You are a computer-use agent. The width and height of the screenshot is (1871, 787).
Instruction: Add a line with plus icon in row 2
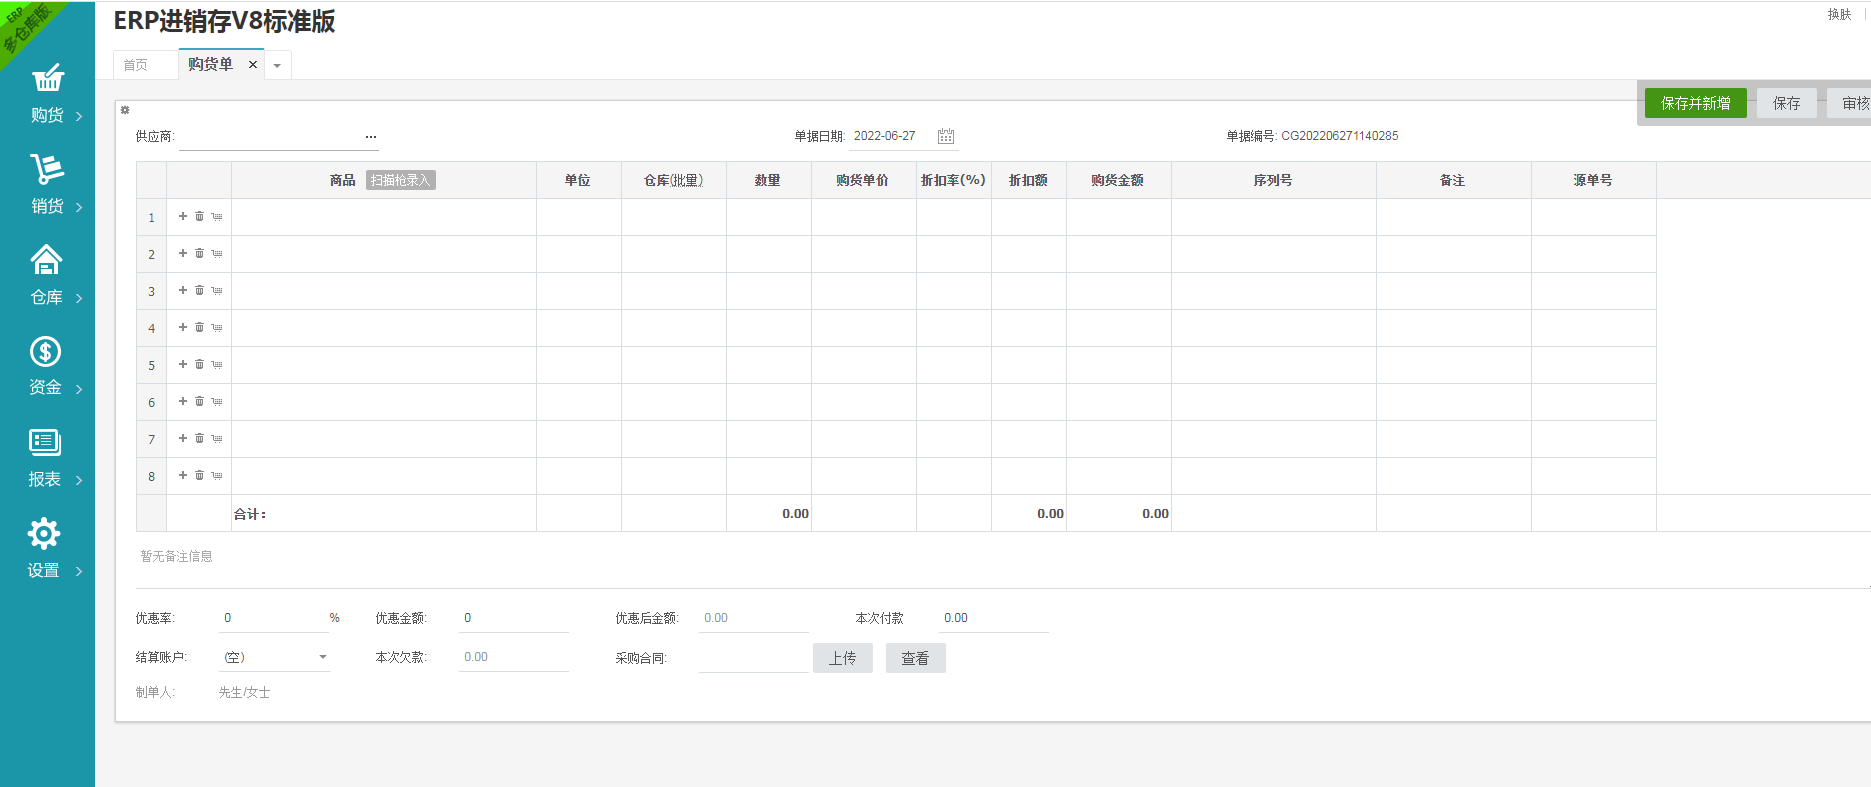click(183, 253)
